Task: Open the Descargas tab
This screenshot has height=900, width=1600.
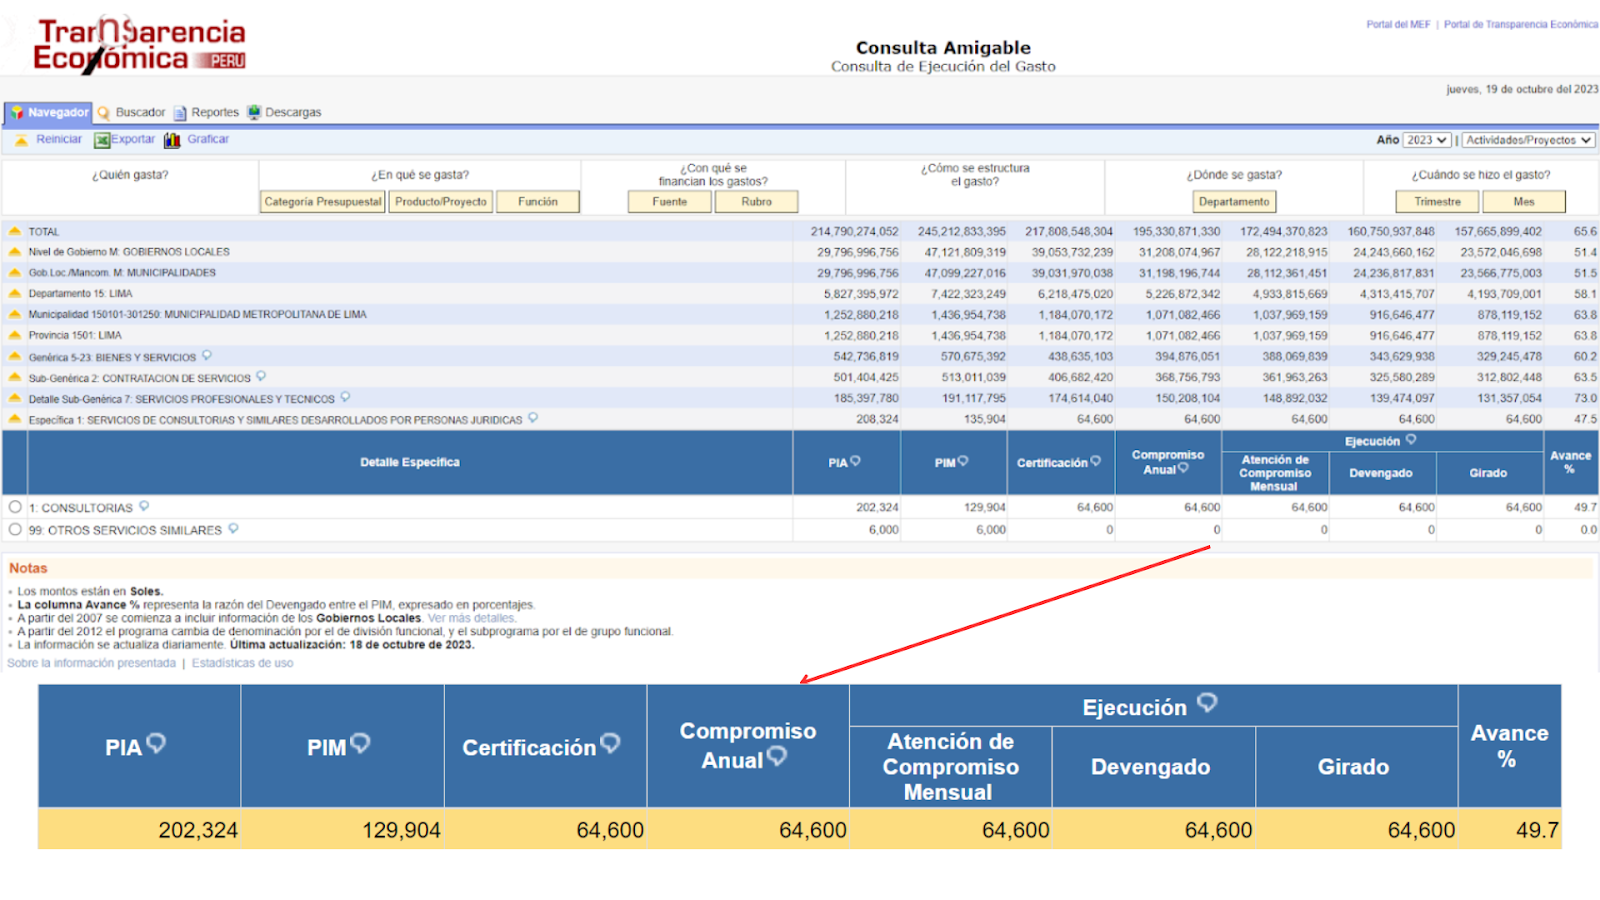Action: (293, 113)
